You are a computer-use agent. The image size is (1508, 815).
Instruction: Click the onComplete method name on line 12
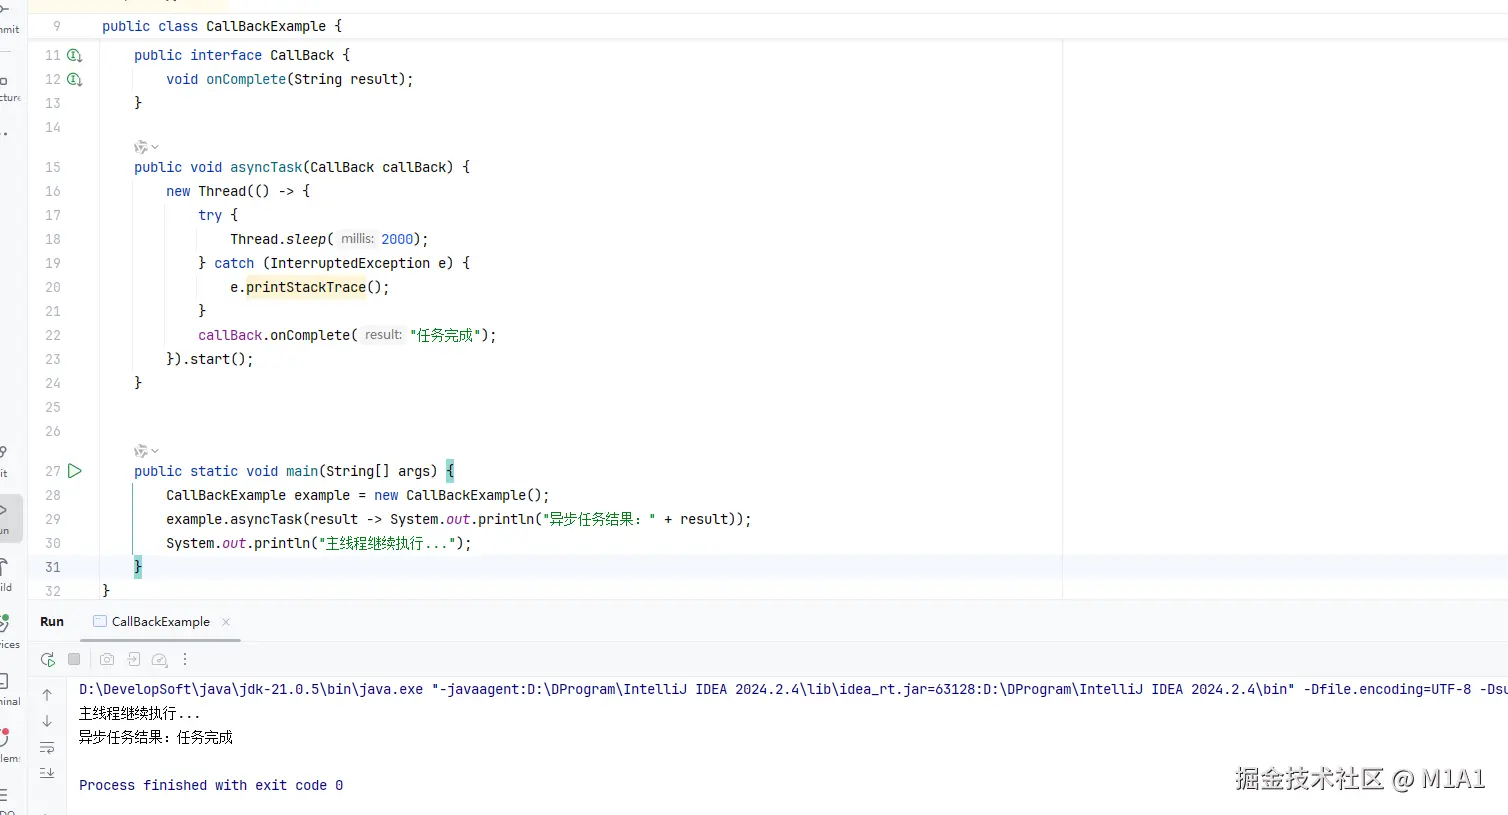pos(246,79)
